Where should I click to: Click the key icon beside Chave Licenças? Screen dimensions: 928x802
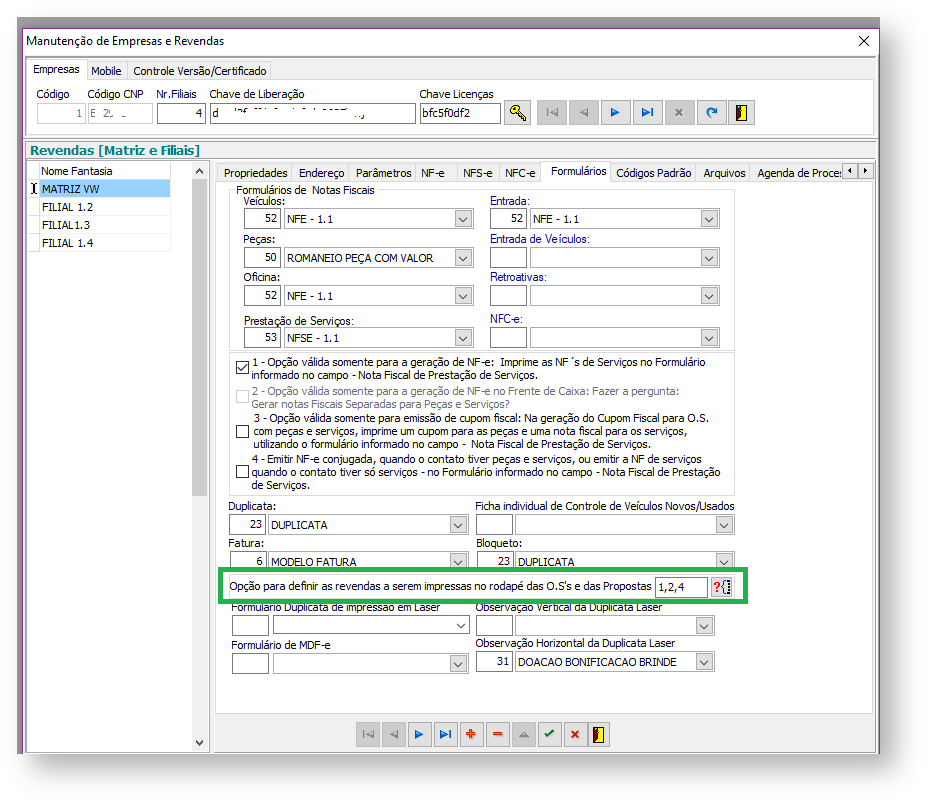point(517,113)
